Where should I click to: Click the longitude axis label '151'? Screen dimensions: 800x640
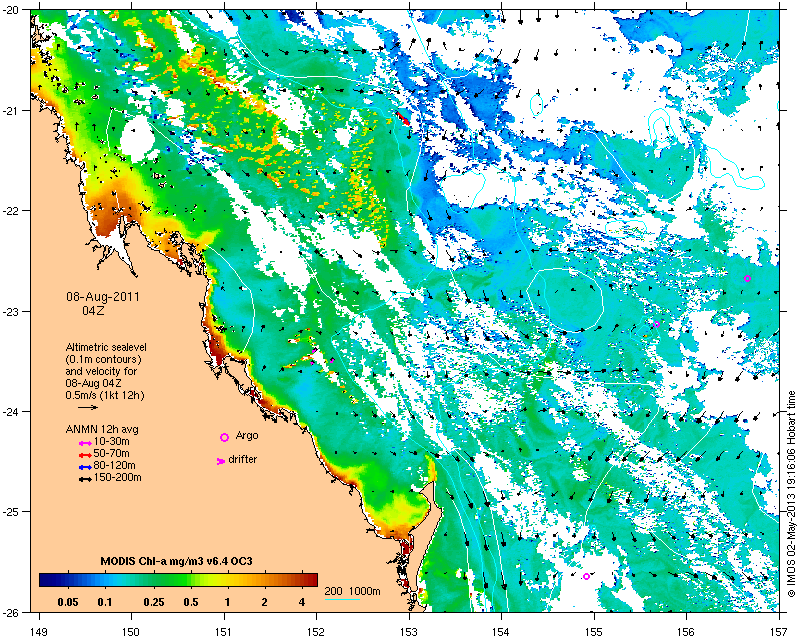(x=224, y=631)
